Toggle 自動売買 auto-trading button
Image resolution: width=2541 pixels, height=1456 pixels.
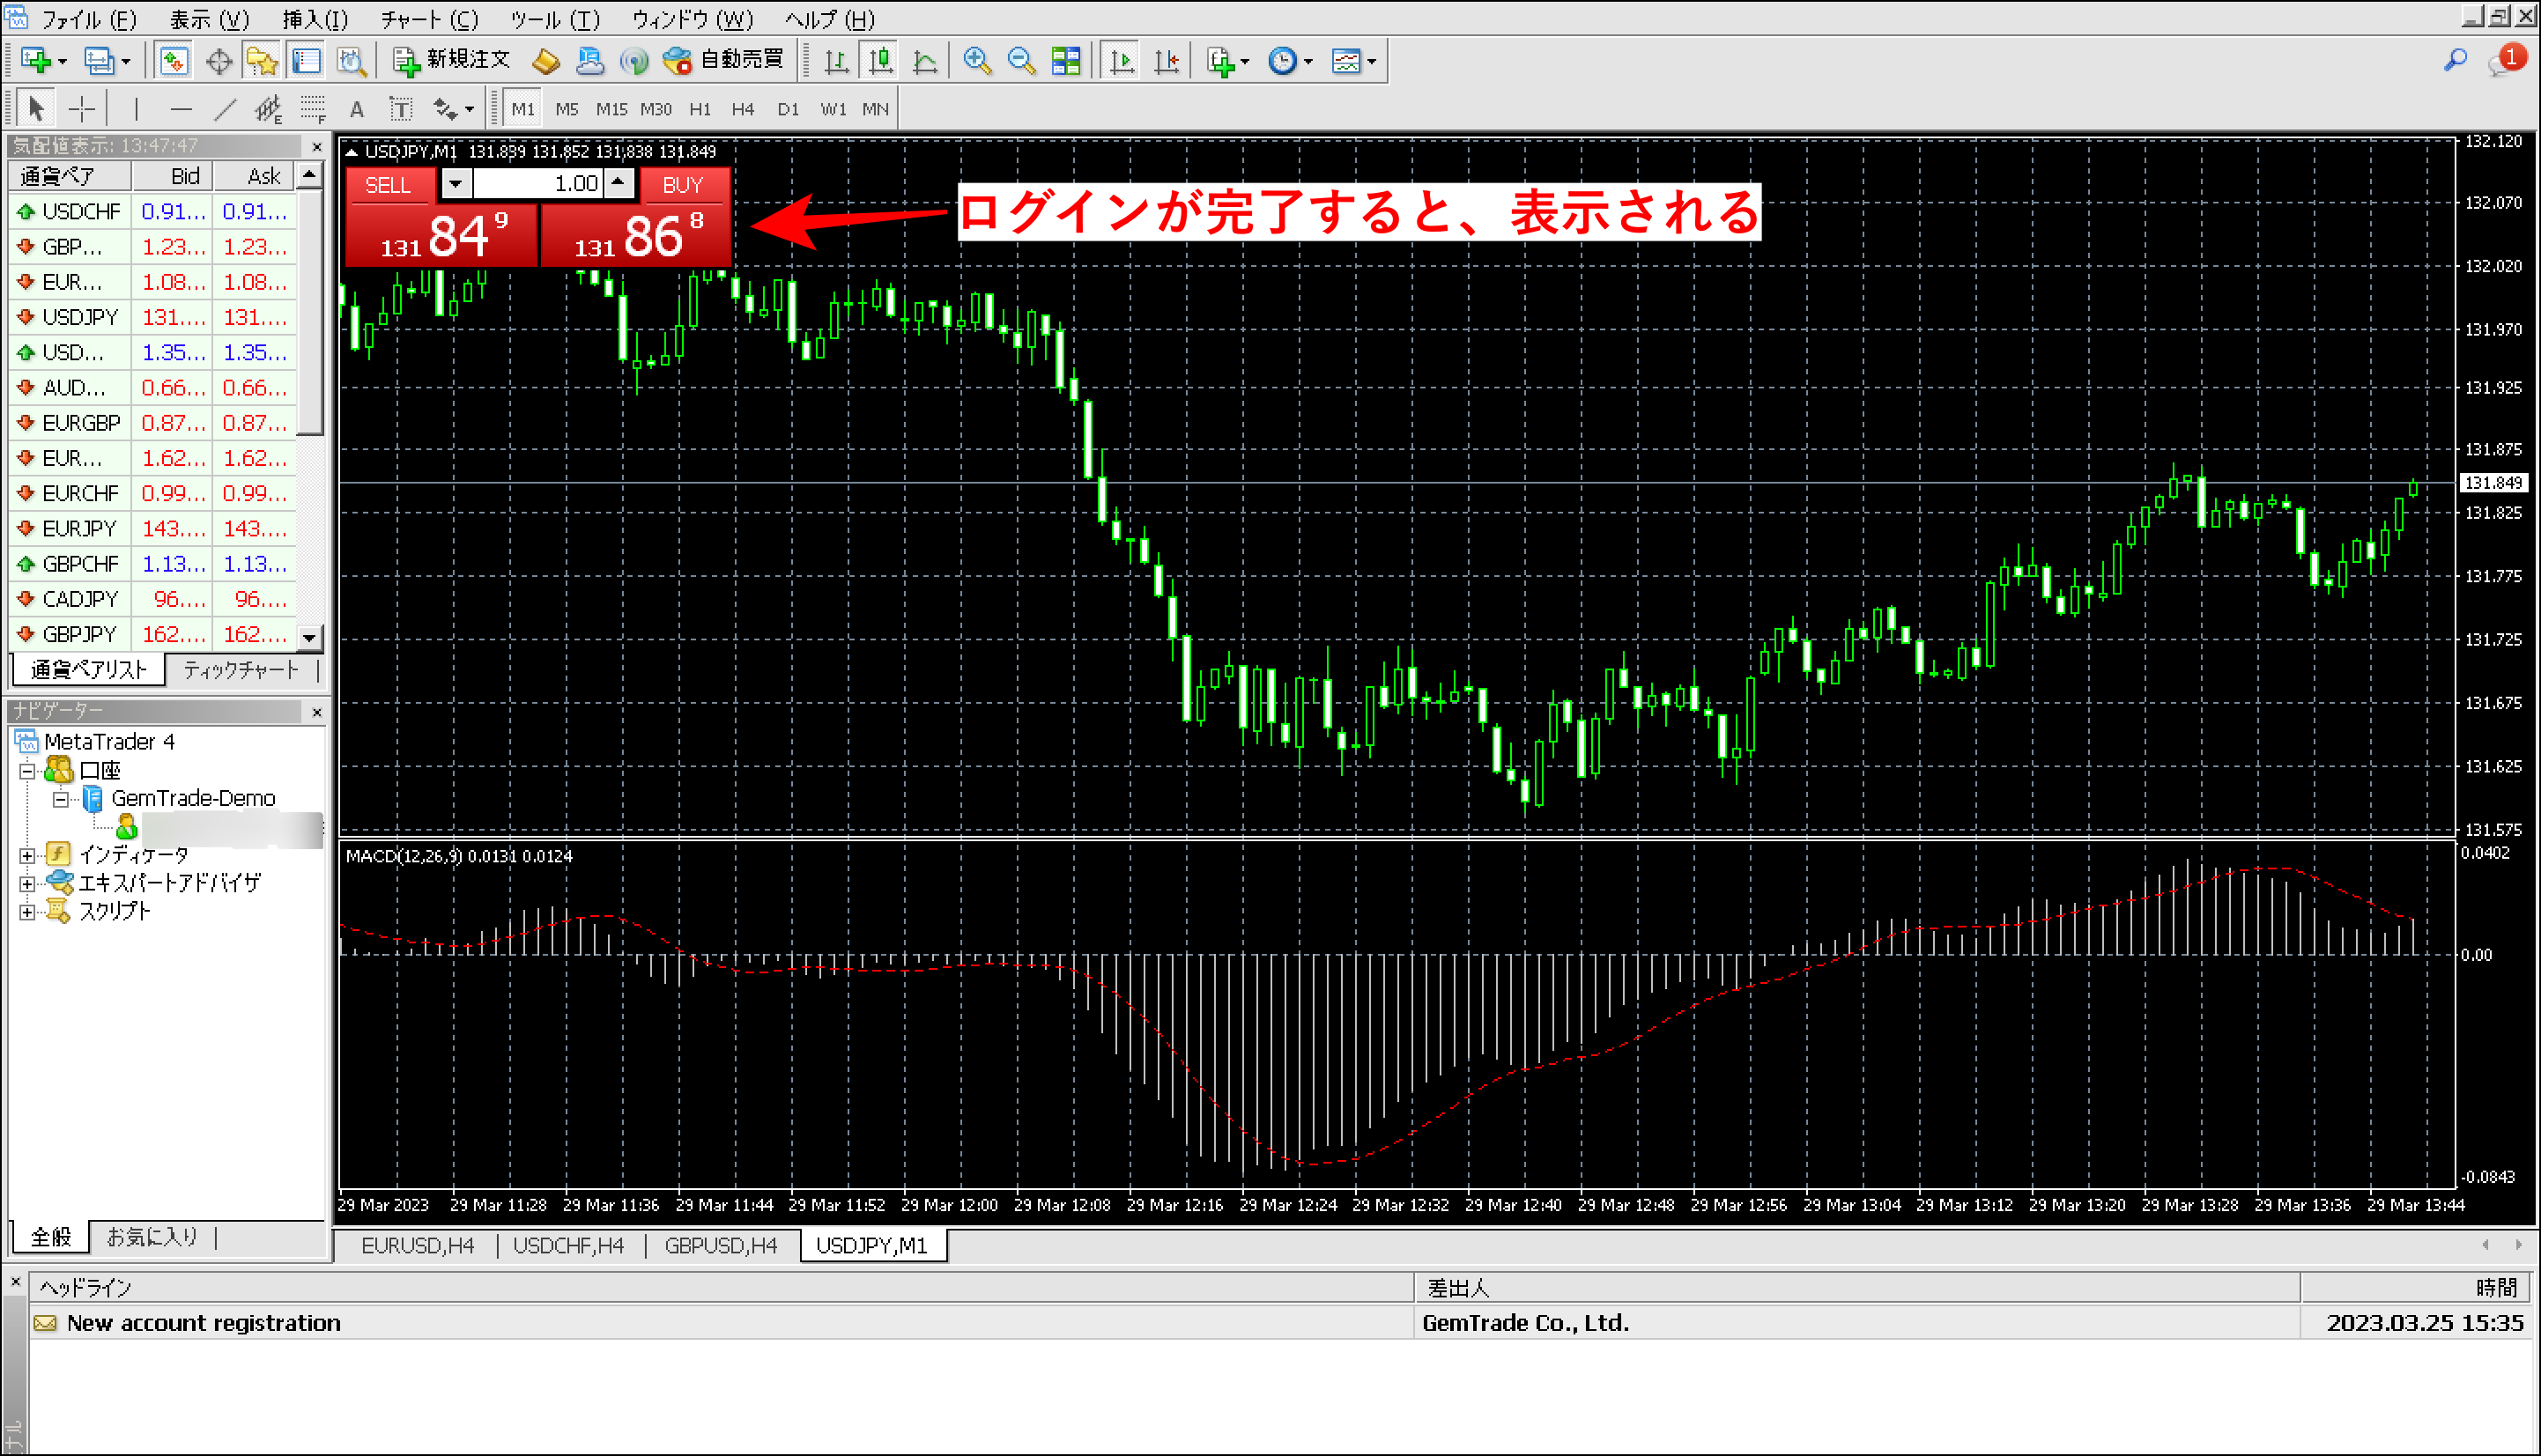point(725,61)
